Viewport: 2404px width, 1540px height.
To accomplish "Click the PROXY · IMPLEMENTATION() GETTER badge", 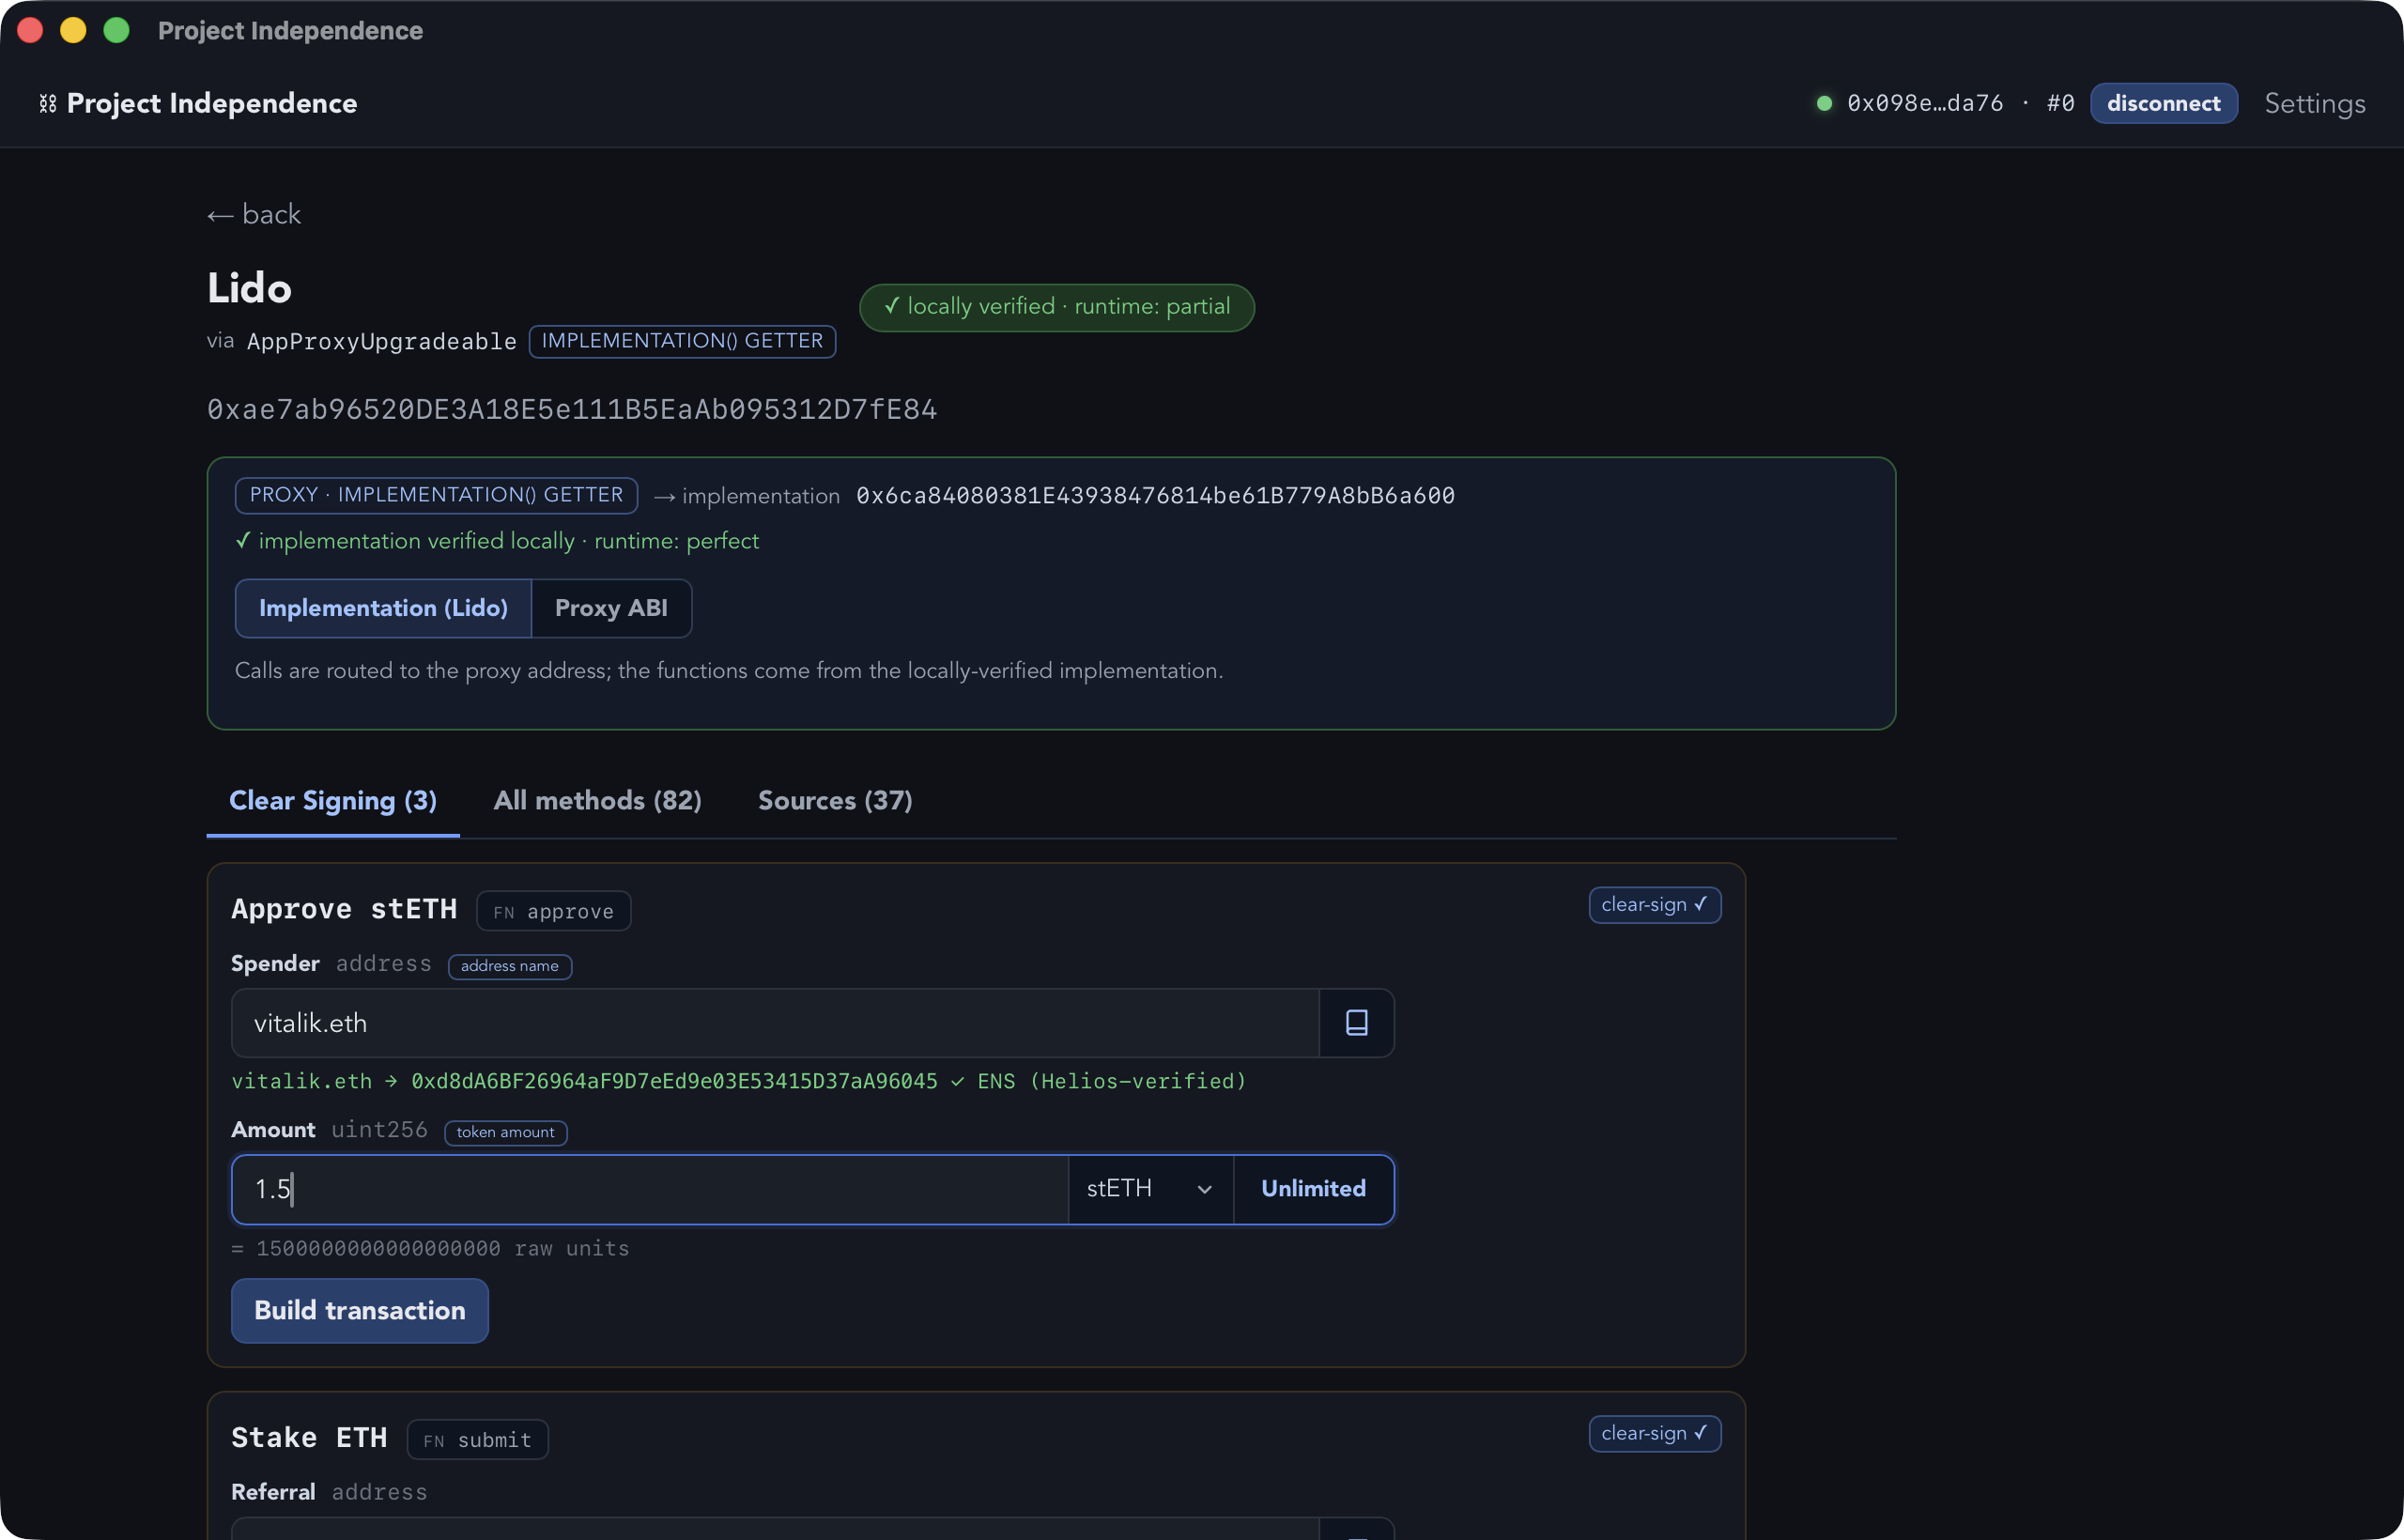I will tap(436, 495).
